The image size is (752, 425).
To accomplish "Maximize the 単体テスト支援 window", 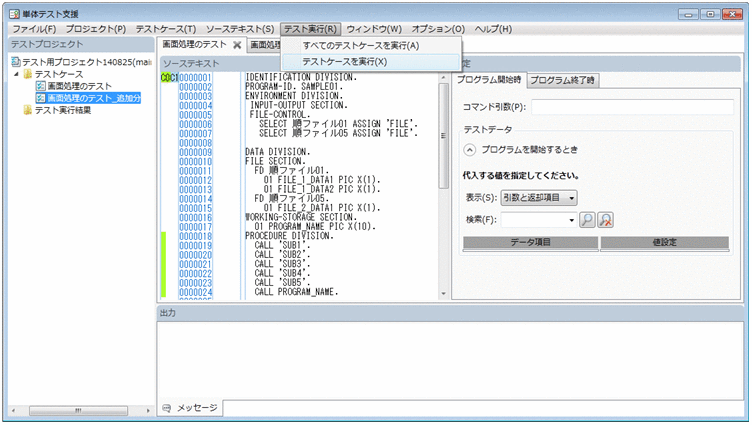I will point(710,14).
